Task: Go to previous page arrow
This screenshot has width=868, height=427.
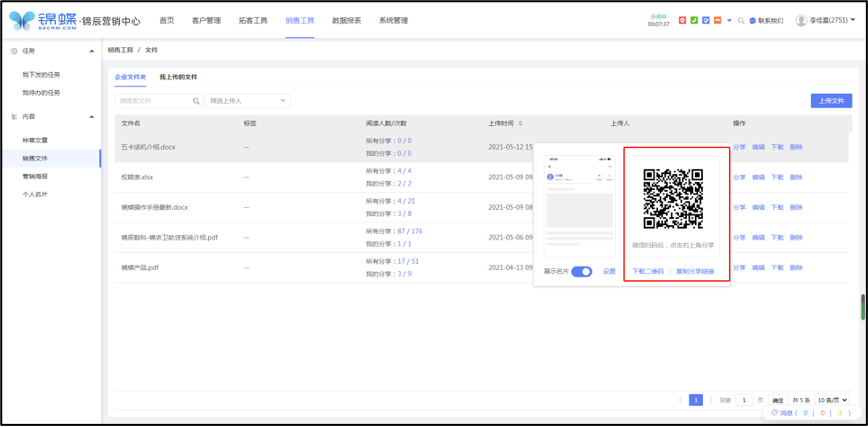Action: tap(680, 400)
